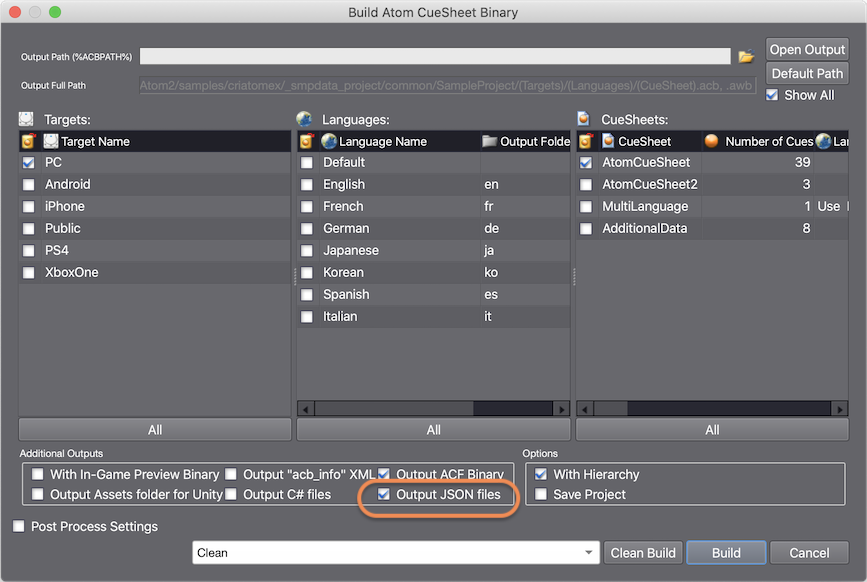Screen dimensions: 867x582
Task: Click the globe icon beside Language Name header
Action: tap(329, 141)
